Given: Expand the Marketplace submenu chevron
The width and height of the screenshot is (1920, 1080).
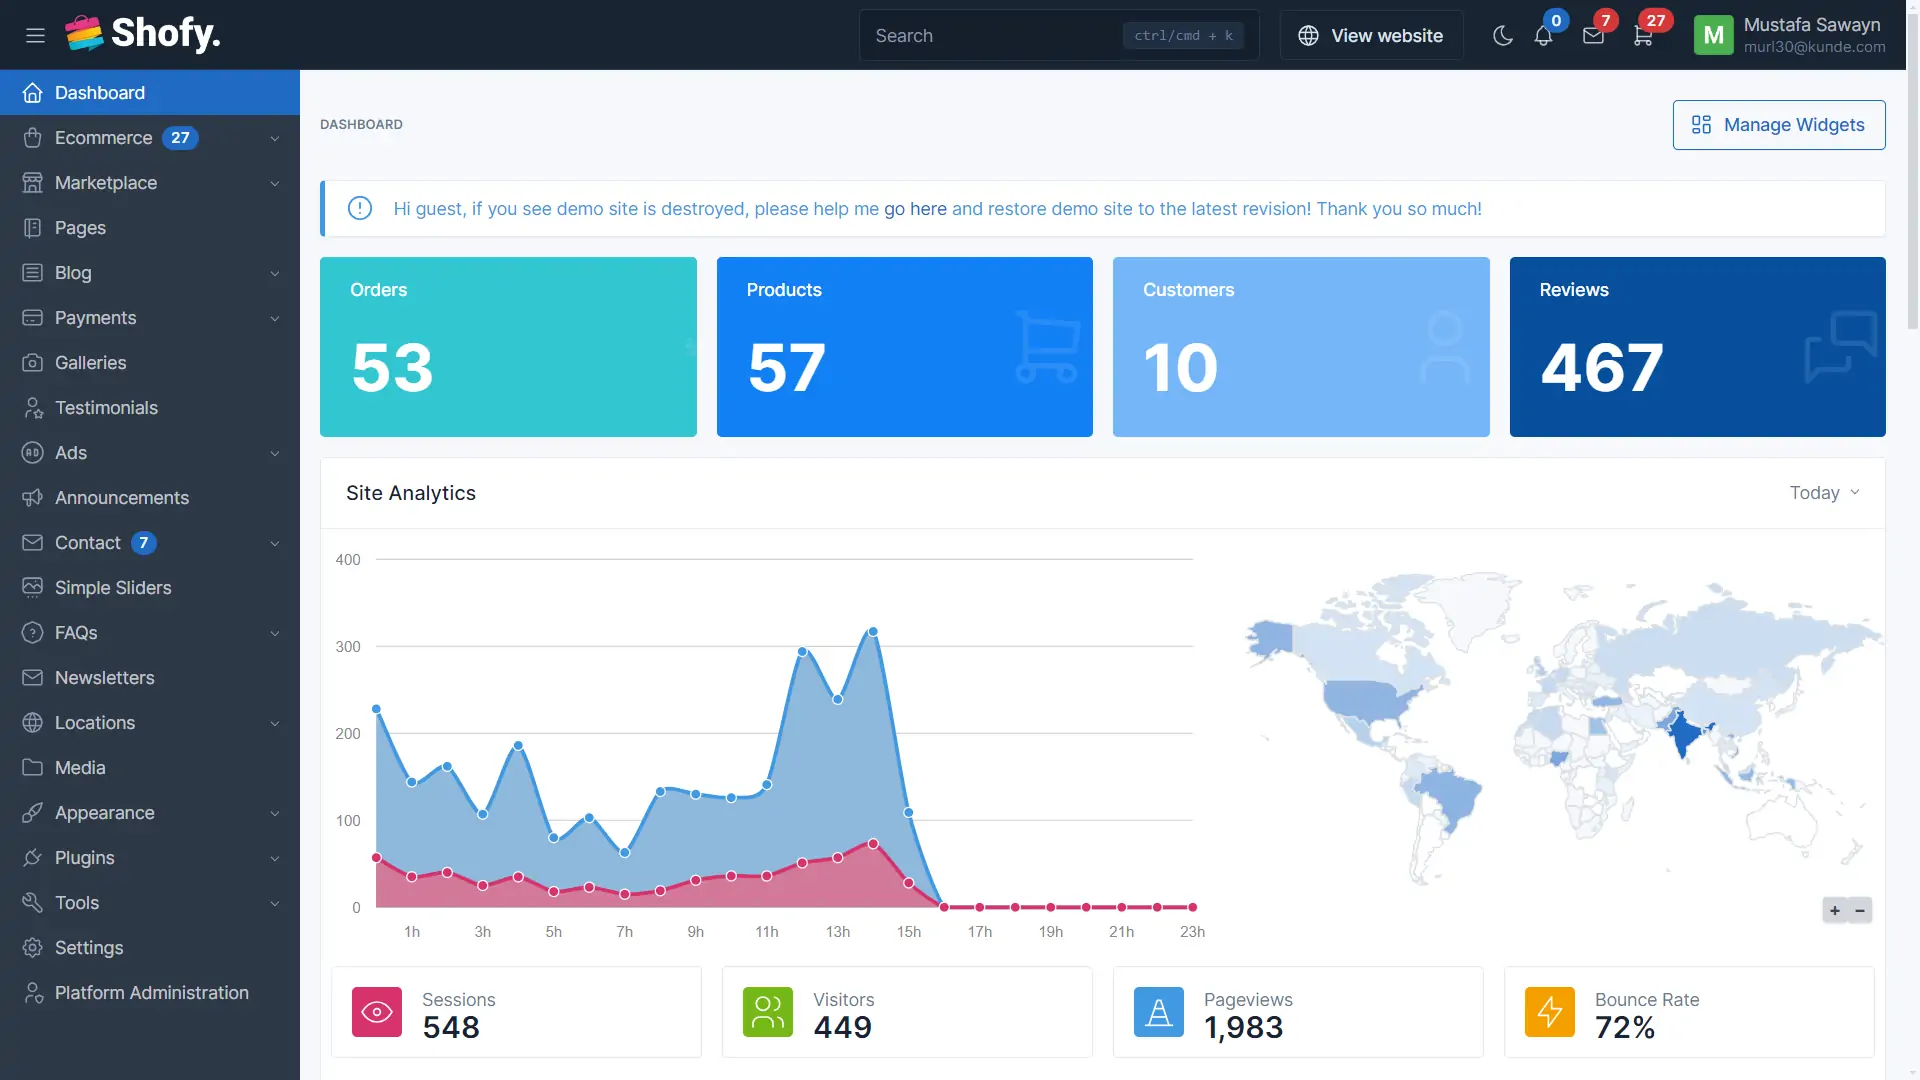Looking at the screenshot, I should tap(274, 184).
